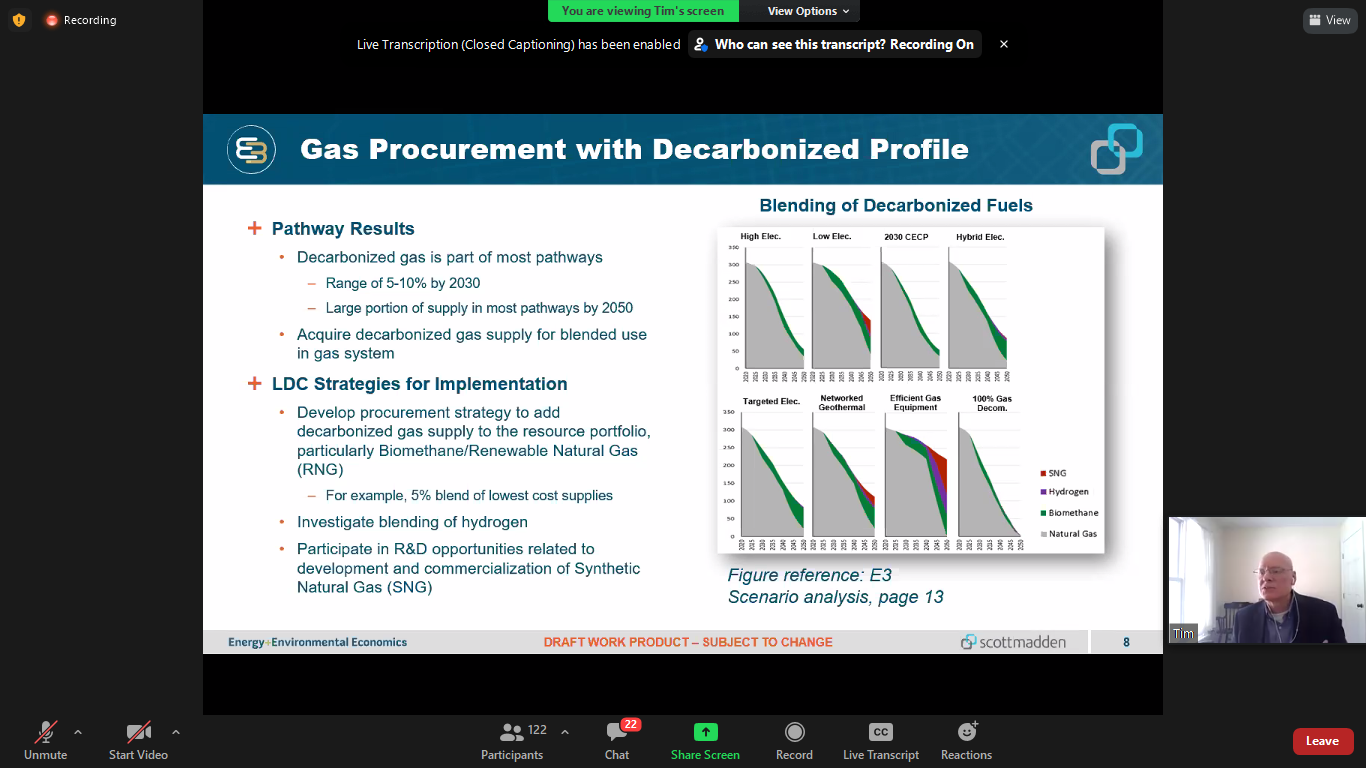
Task: Click the red SNG legend swatch
Action: click(1043, 473)
